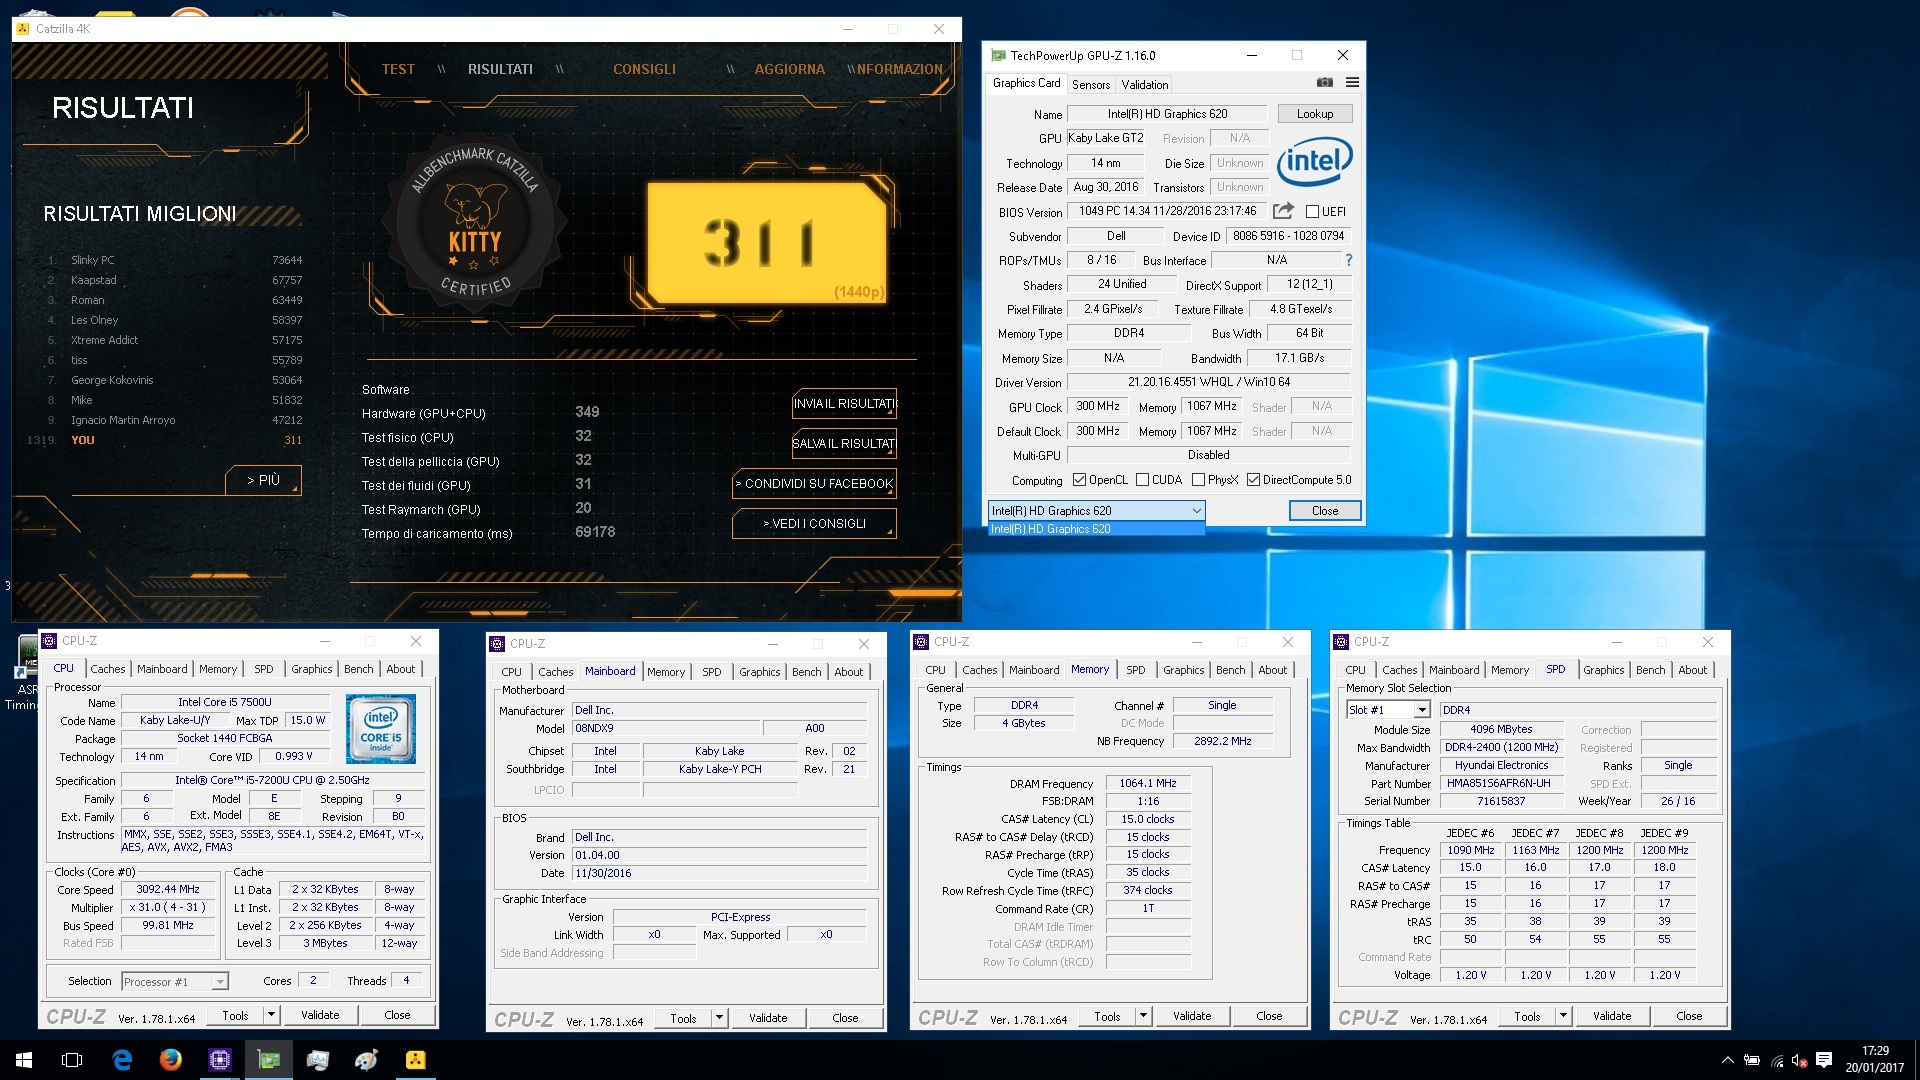Show hidden system tray icons
The width and height of the screenshot is (1920, 1080).
(x=1727, y=1060)
